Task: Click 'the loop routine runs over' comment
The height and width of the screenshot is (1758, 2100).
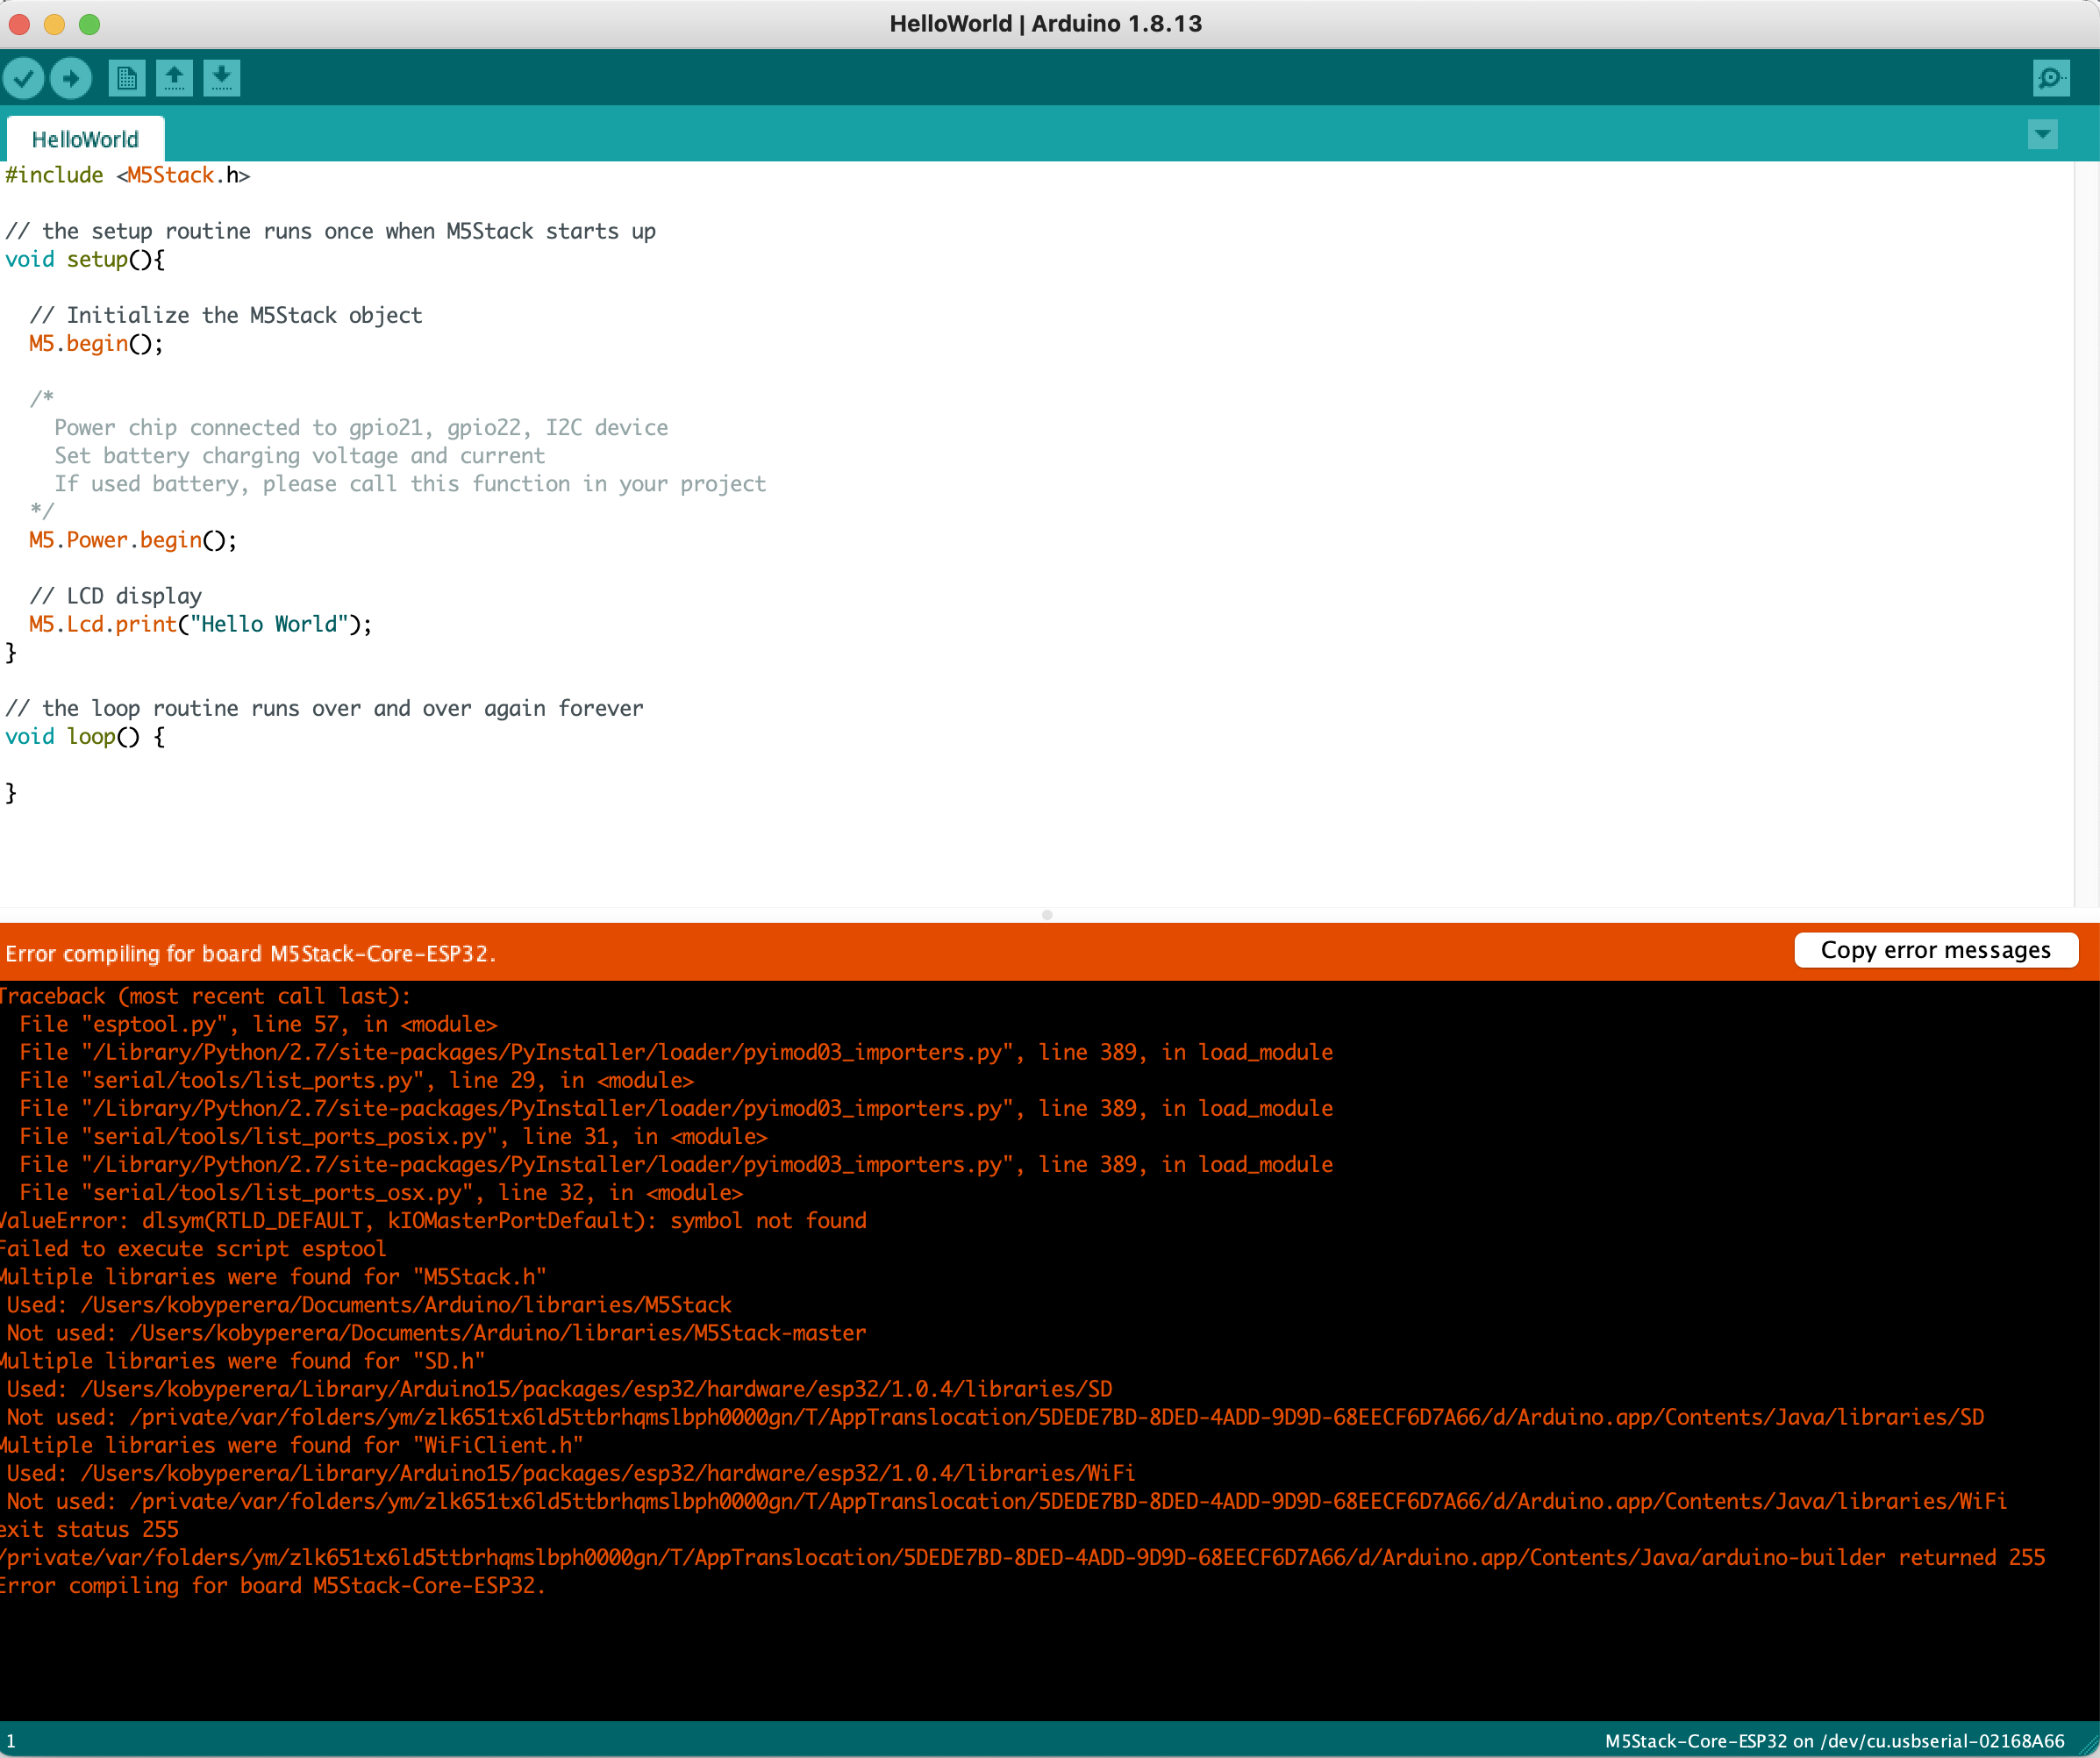Action: (x=324, y=708)
